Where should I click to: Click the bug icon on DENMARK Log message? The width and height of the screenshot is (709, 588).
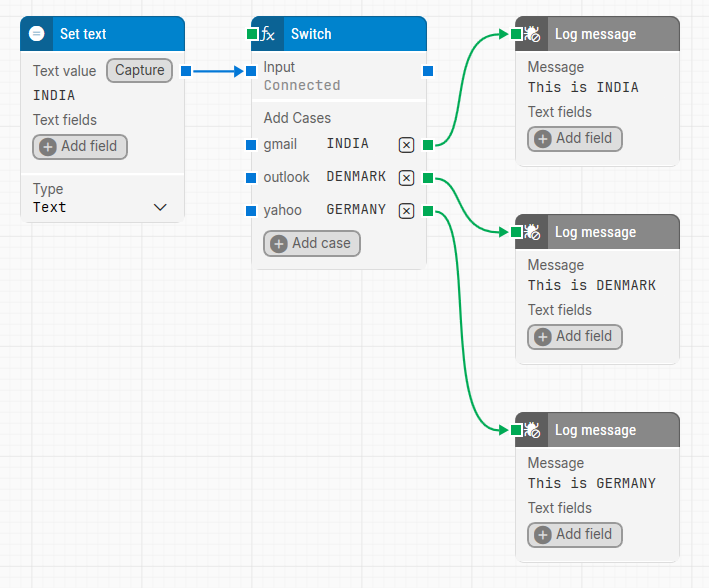click(x=532, y=232)
